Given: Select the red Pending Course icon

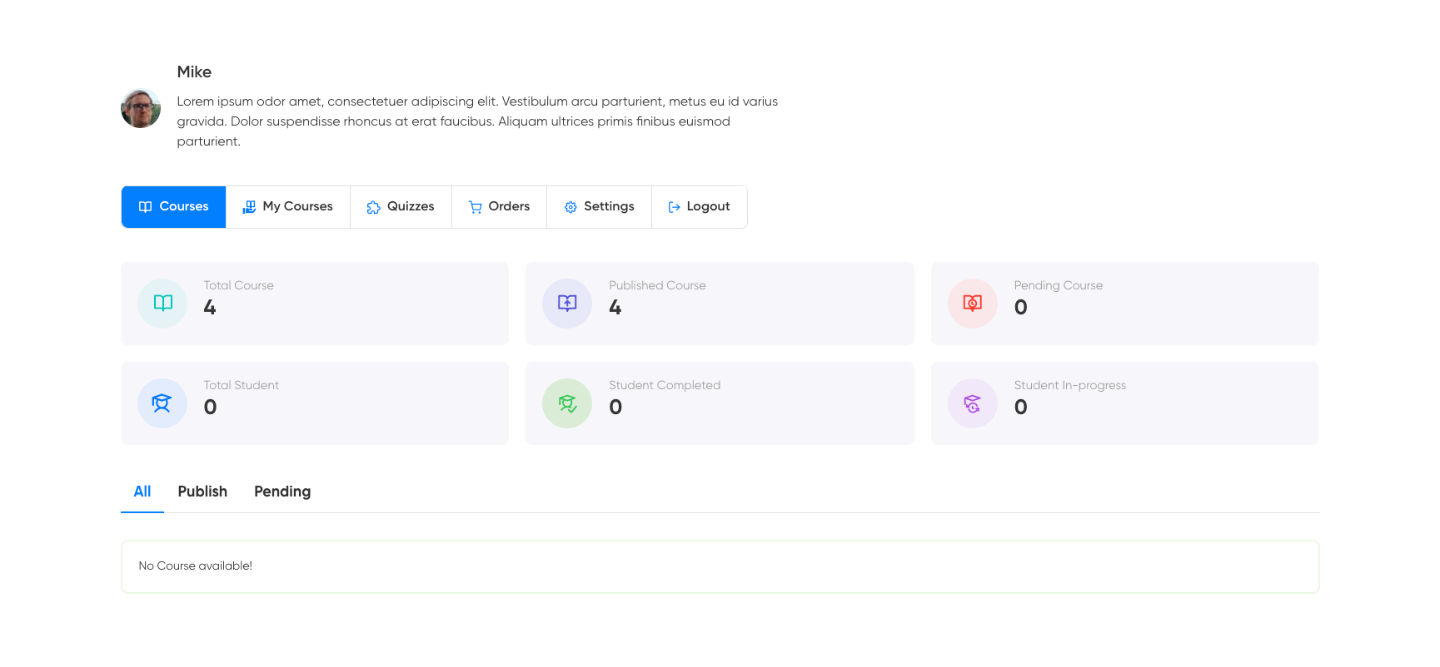Looking at the screenshot, I should click(x=972, y=303).
